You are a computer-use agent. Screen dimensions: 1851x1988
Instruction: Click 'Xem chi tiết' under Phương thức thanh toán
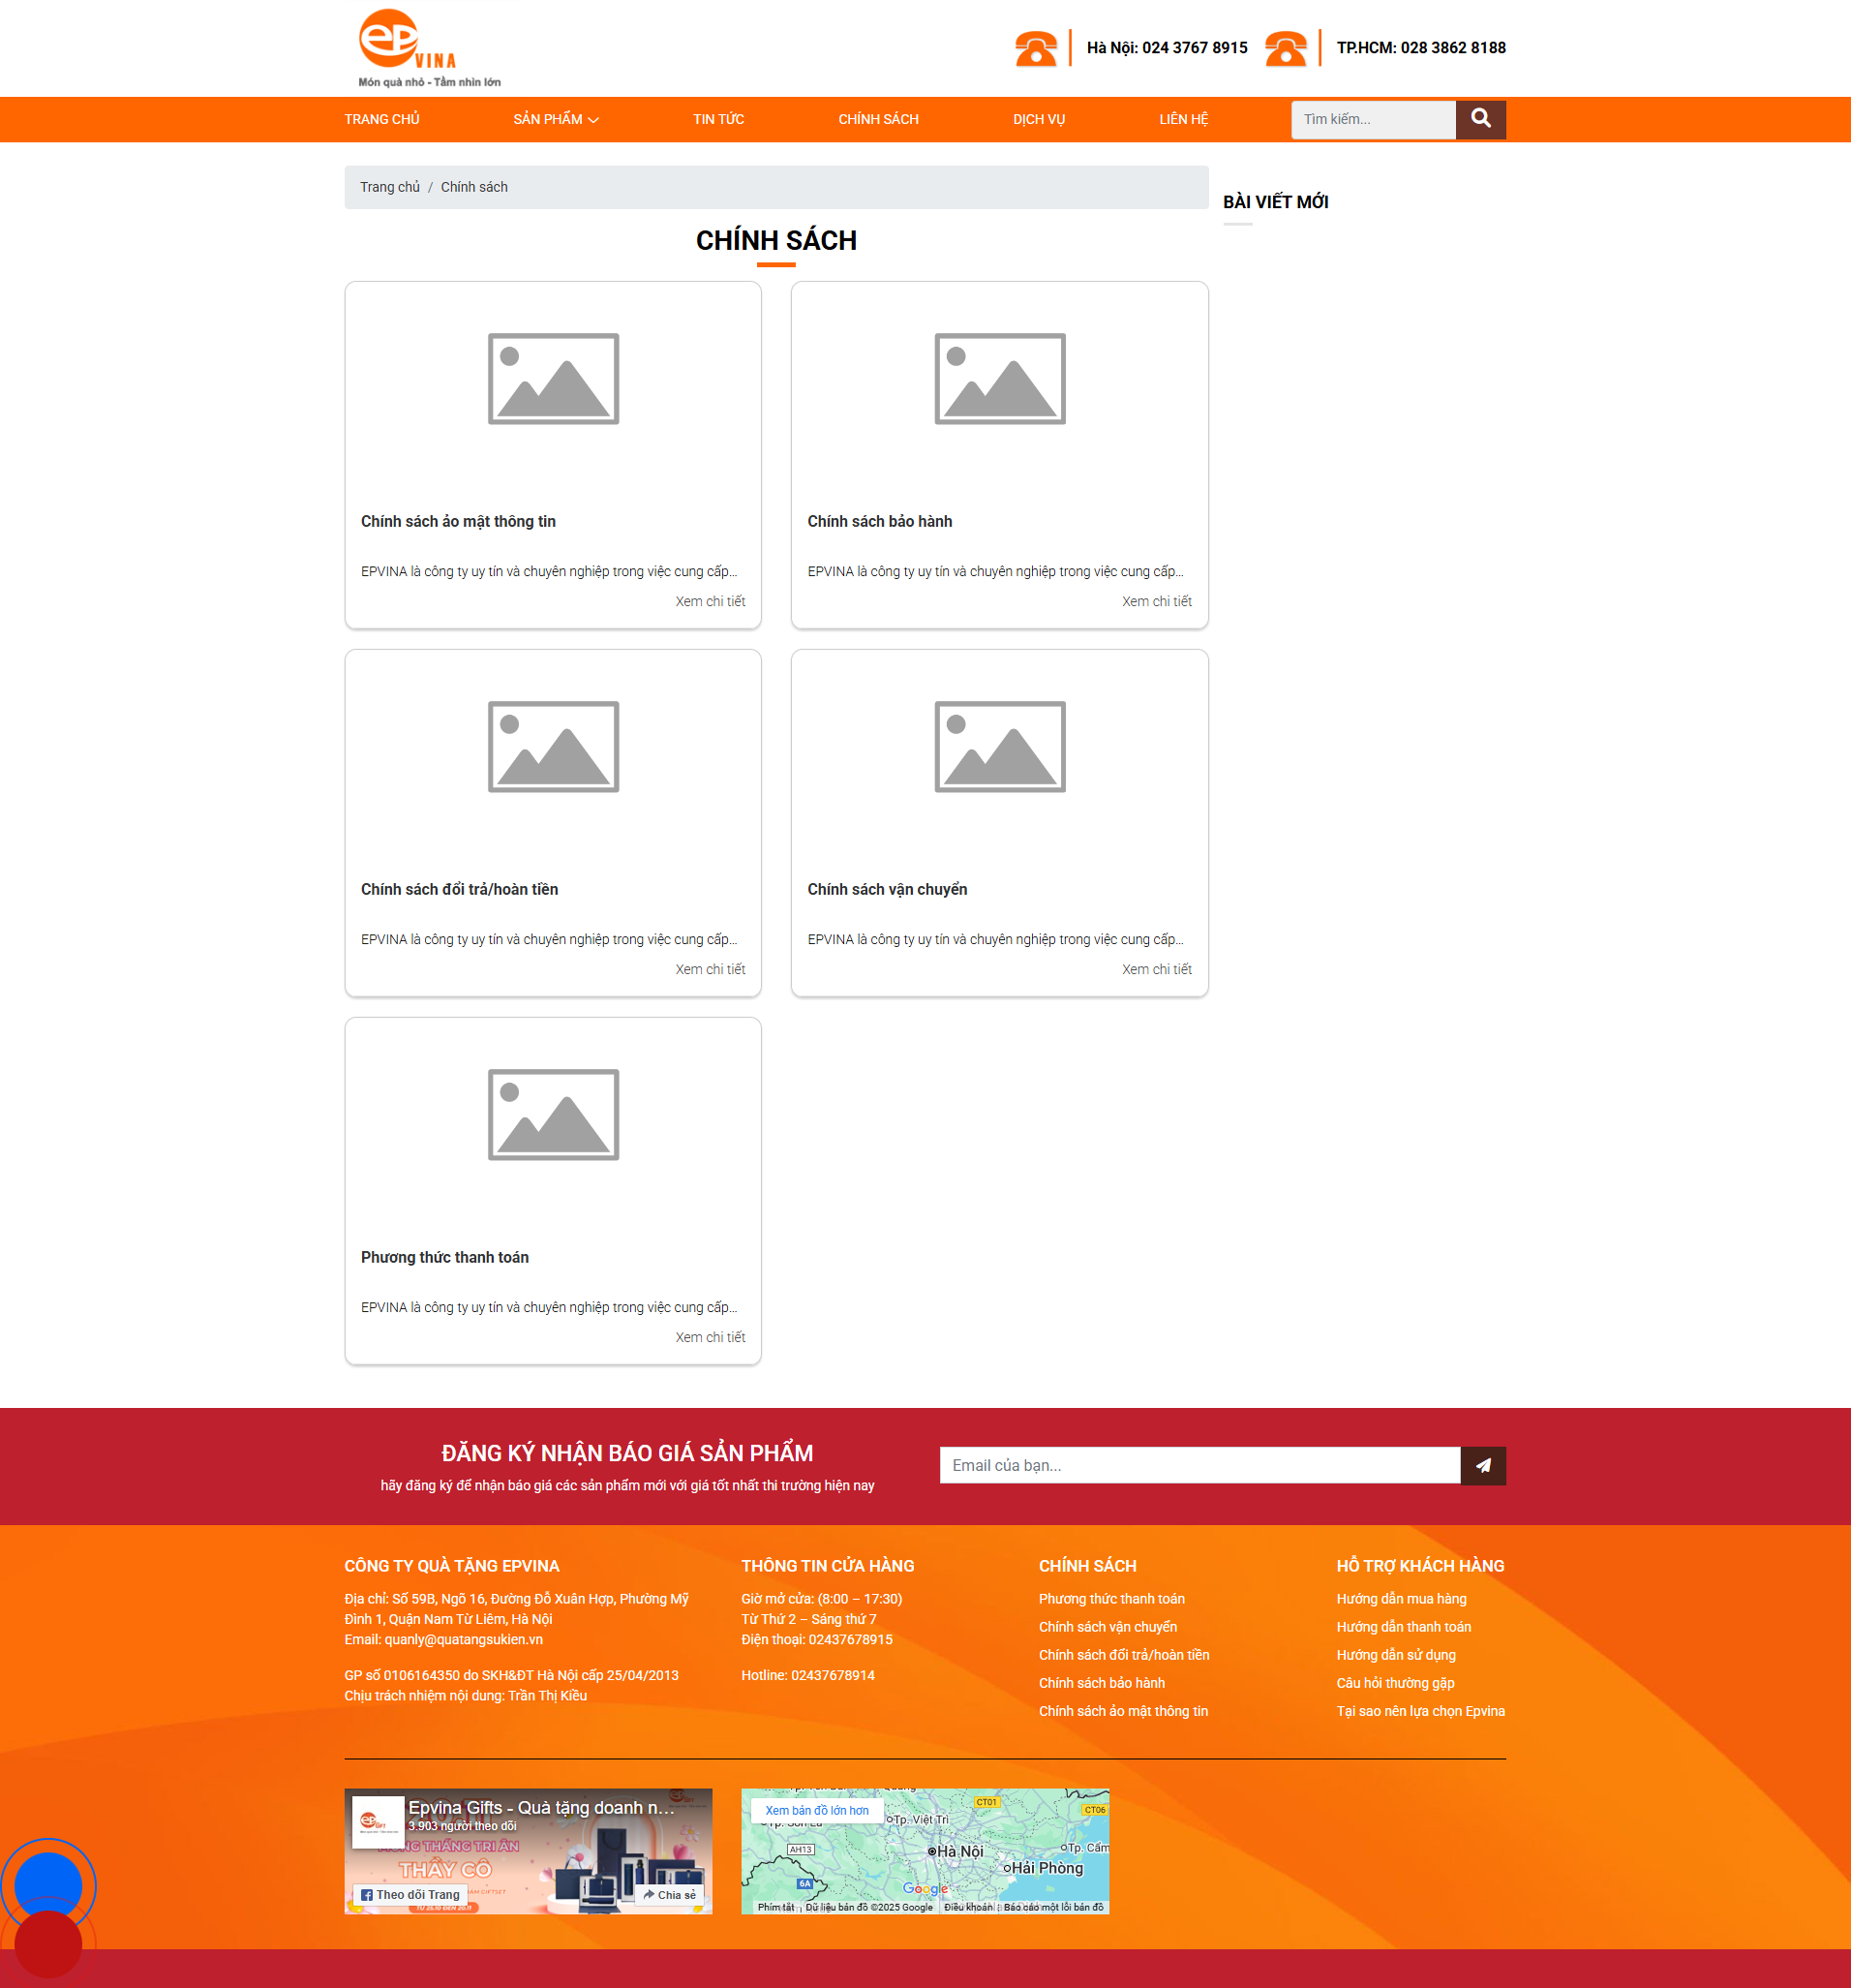pyautogui.click(x=710, y=1337)
